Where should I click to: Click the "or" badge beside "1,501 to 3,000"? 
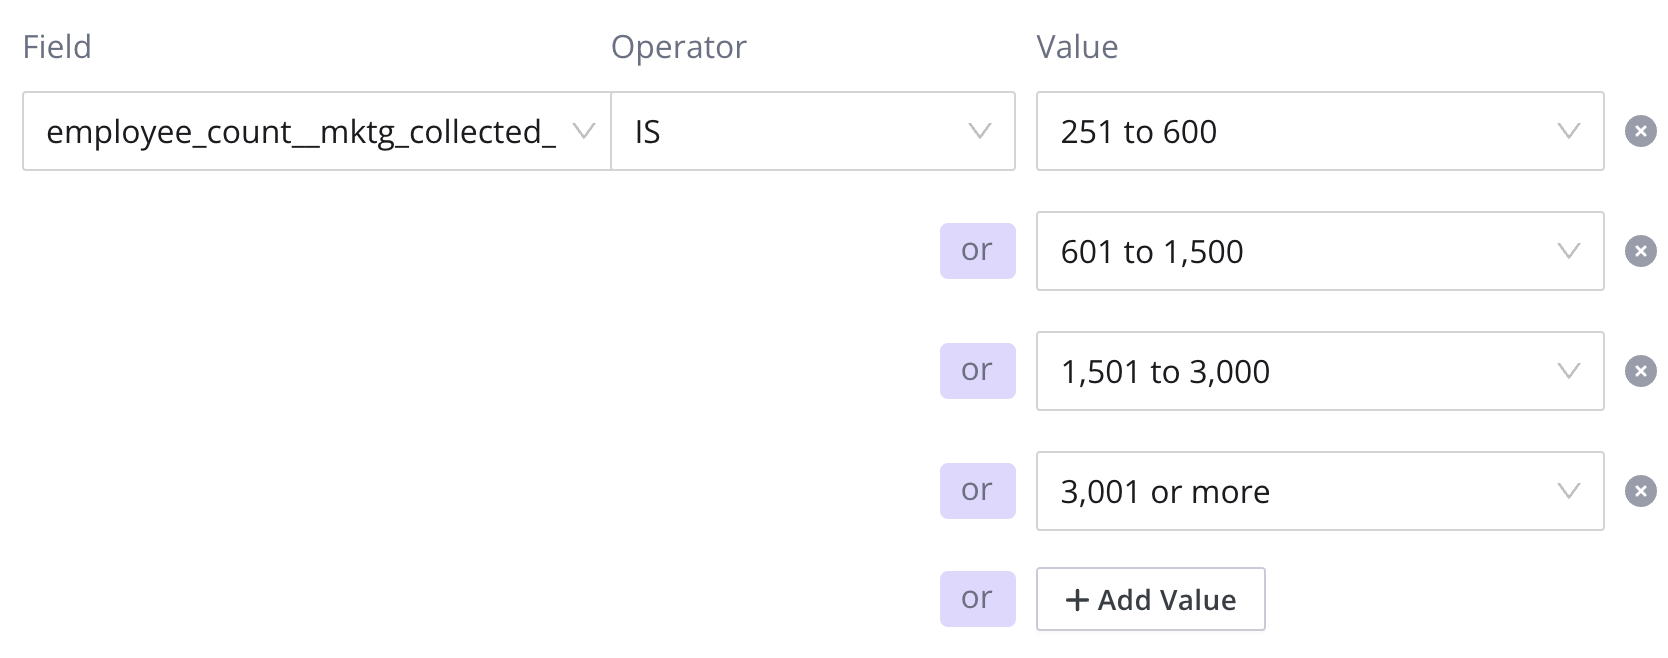[x=977, y=371]
